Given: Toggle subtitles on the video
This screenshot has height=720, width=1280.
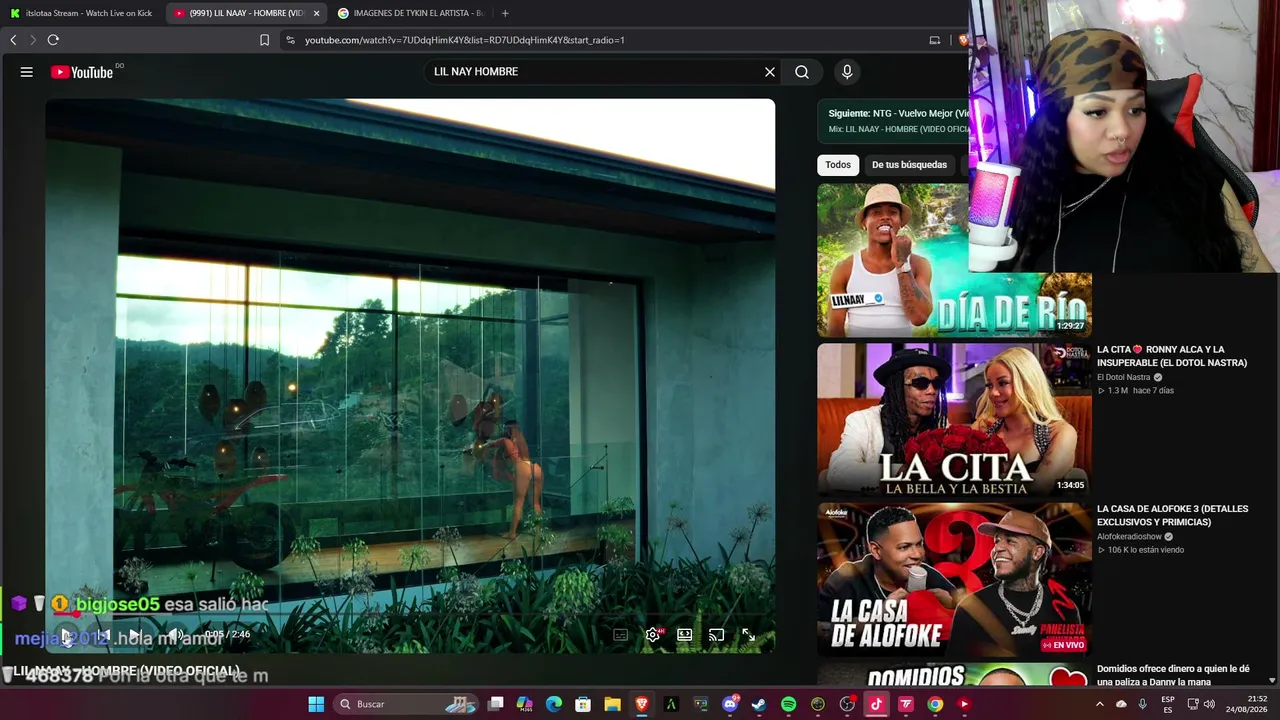Looking at the screenshot, I should (621, 635).
